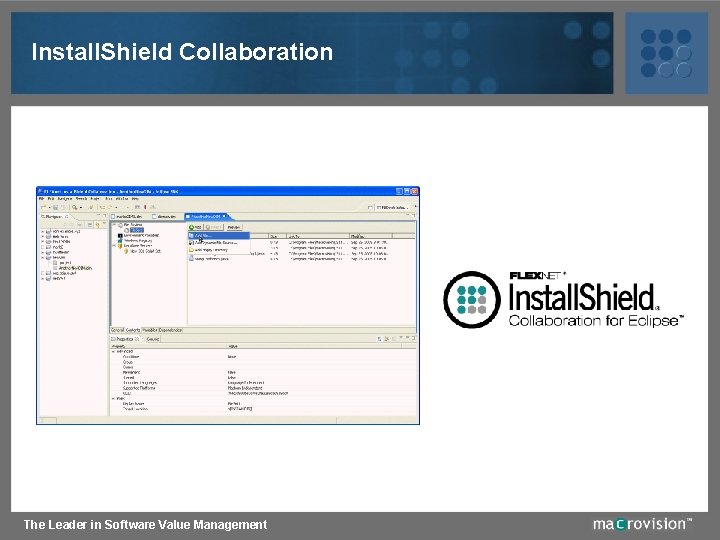Select the last java file table row

(301, 259)
